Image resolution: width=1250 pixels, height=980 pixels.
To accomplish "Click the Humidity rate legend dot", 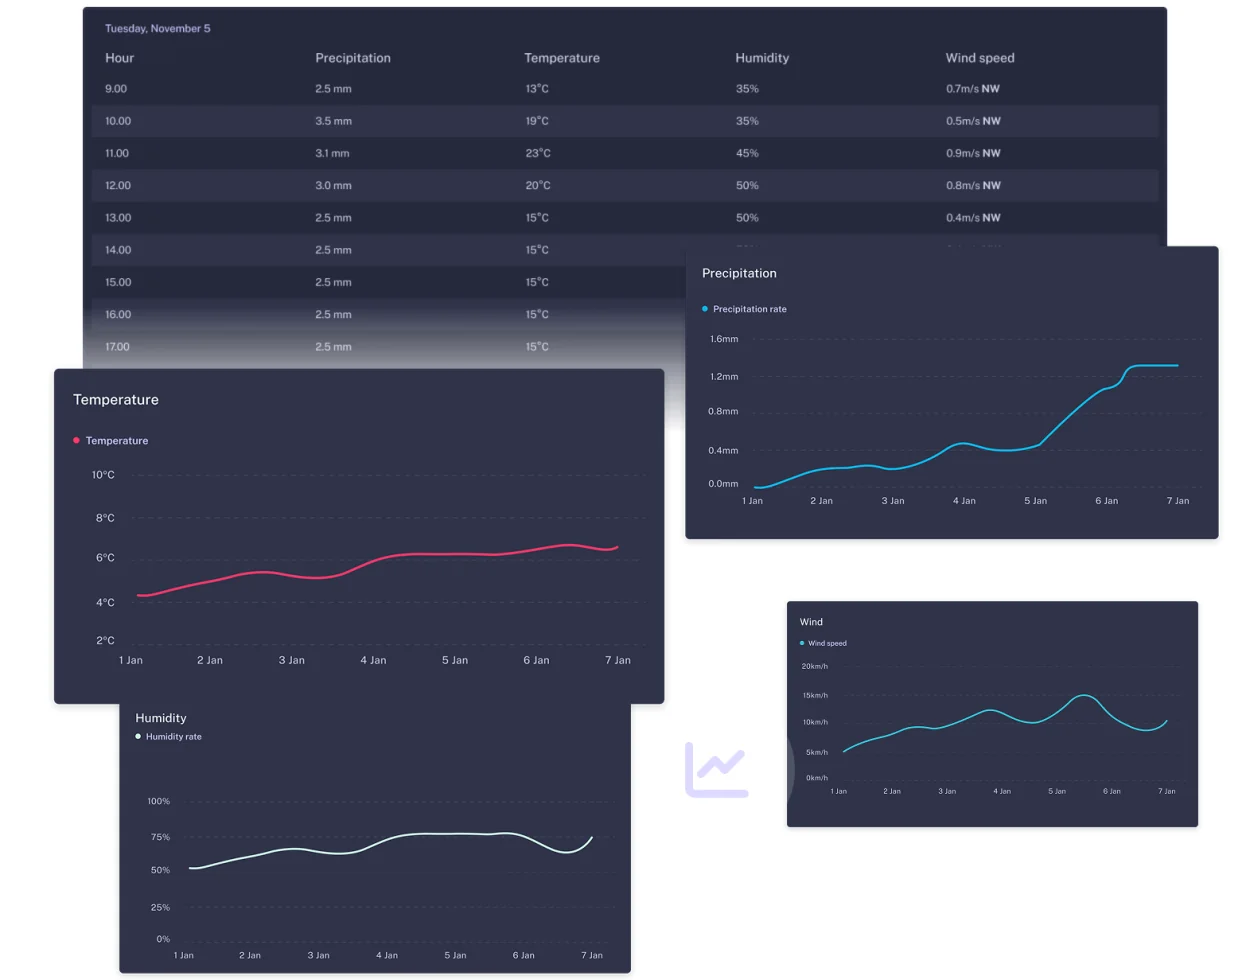I will [x=138, y=736].
